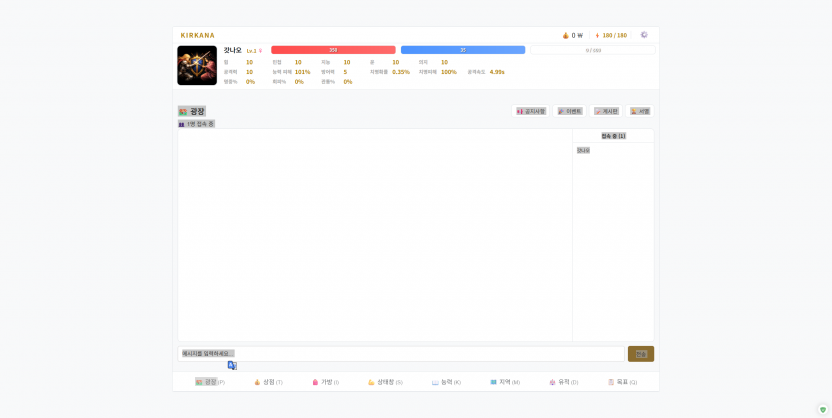
Task: Click the 0 ₩ gold amount
Action: pos(577,36)
